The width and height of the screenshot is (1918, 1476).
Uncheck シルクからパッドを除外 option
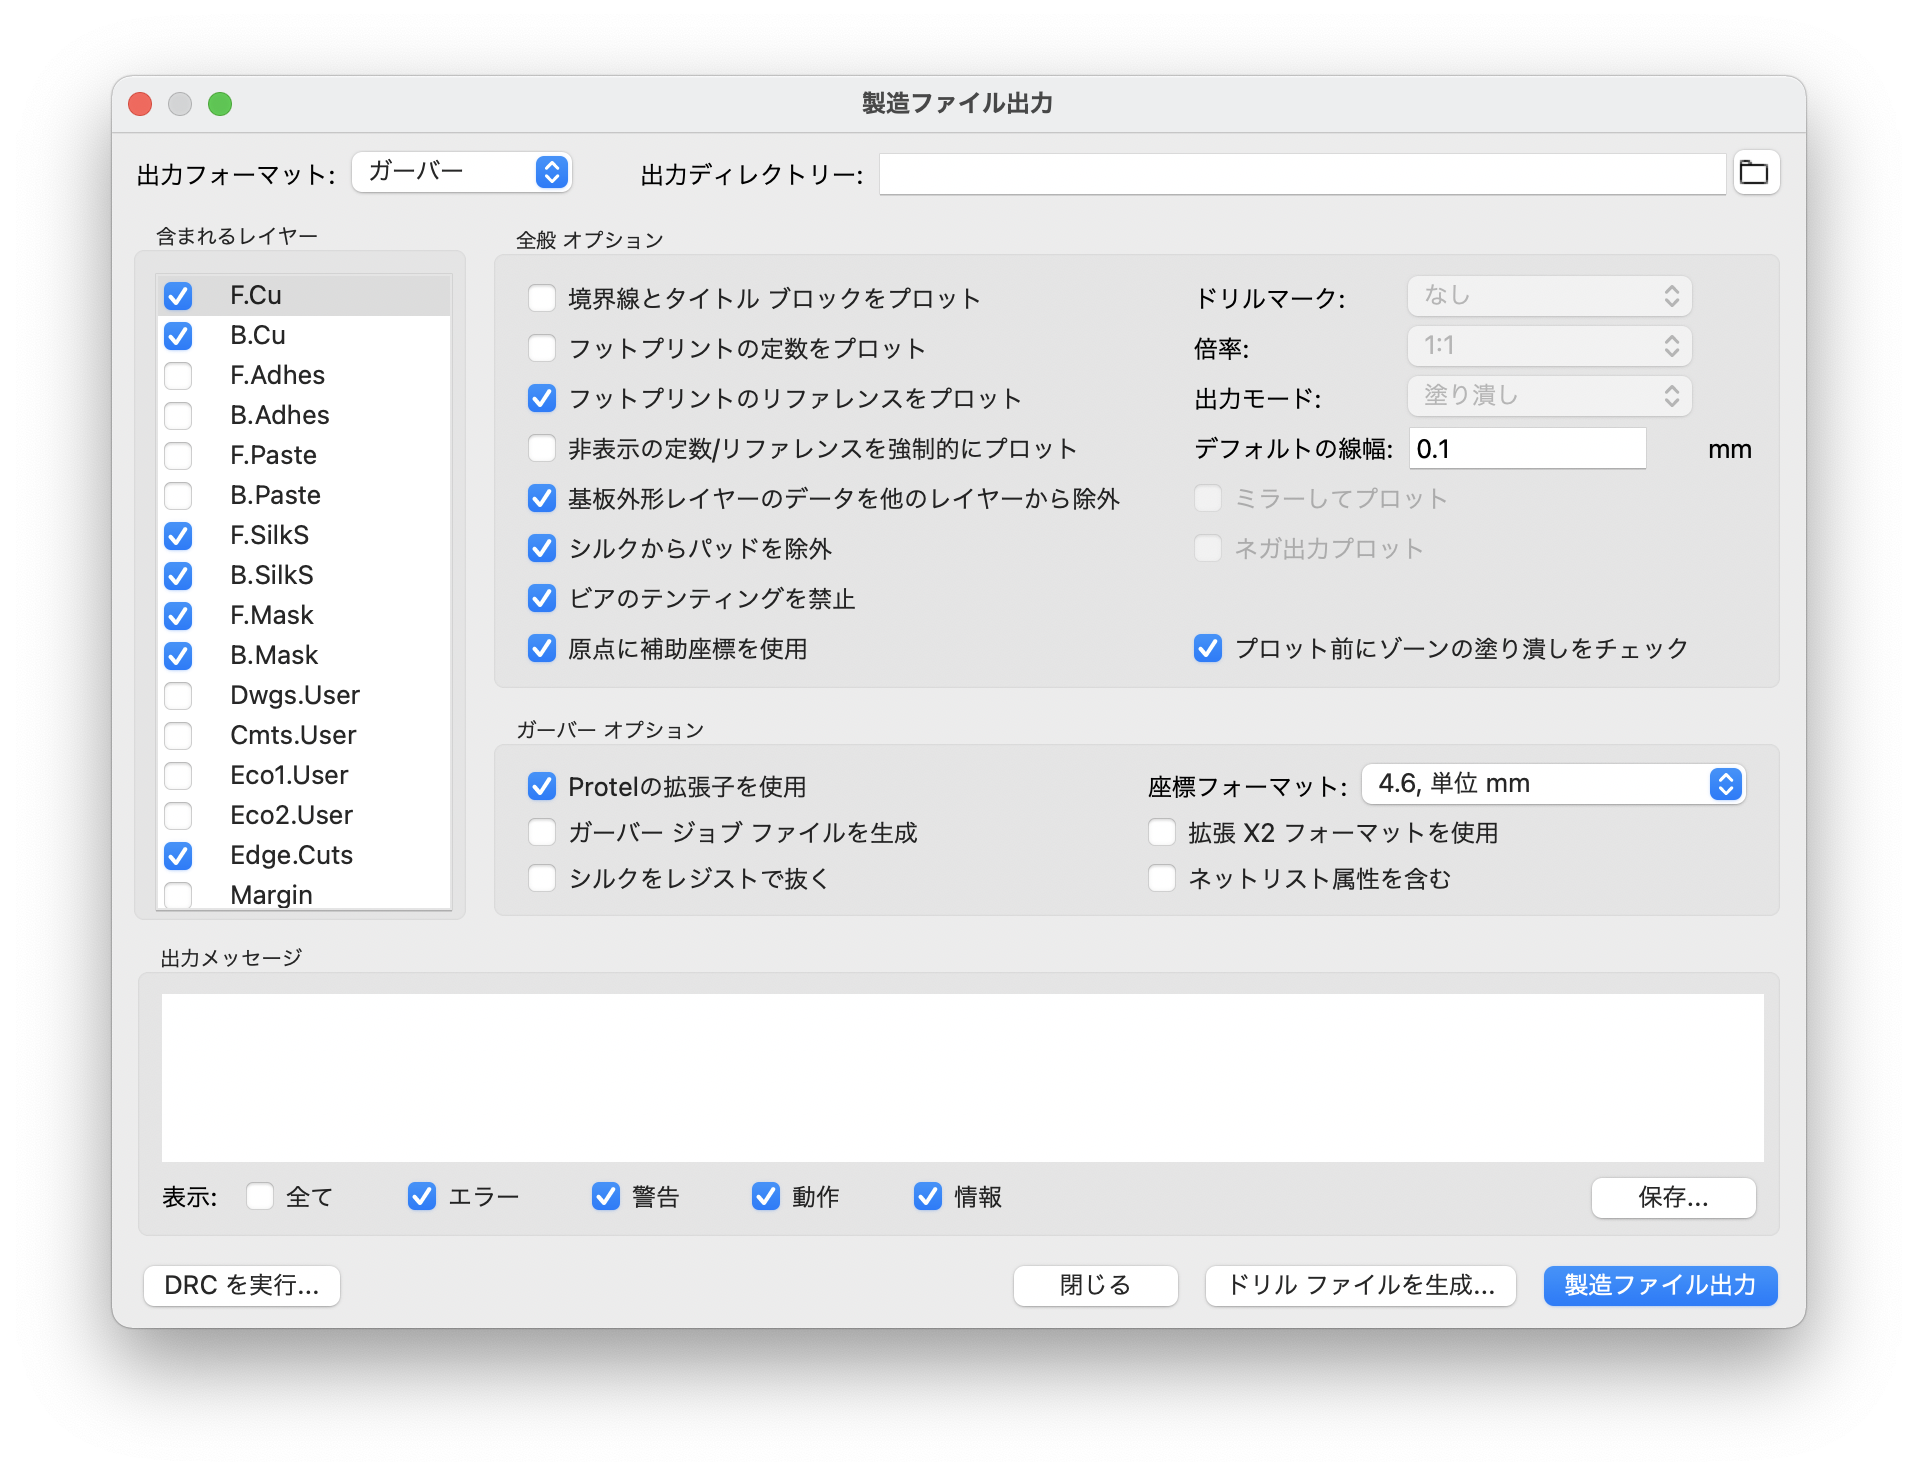coord(542,548)
